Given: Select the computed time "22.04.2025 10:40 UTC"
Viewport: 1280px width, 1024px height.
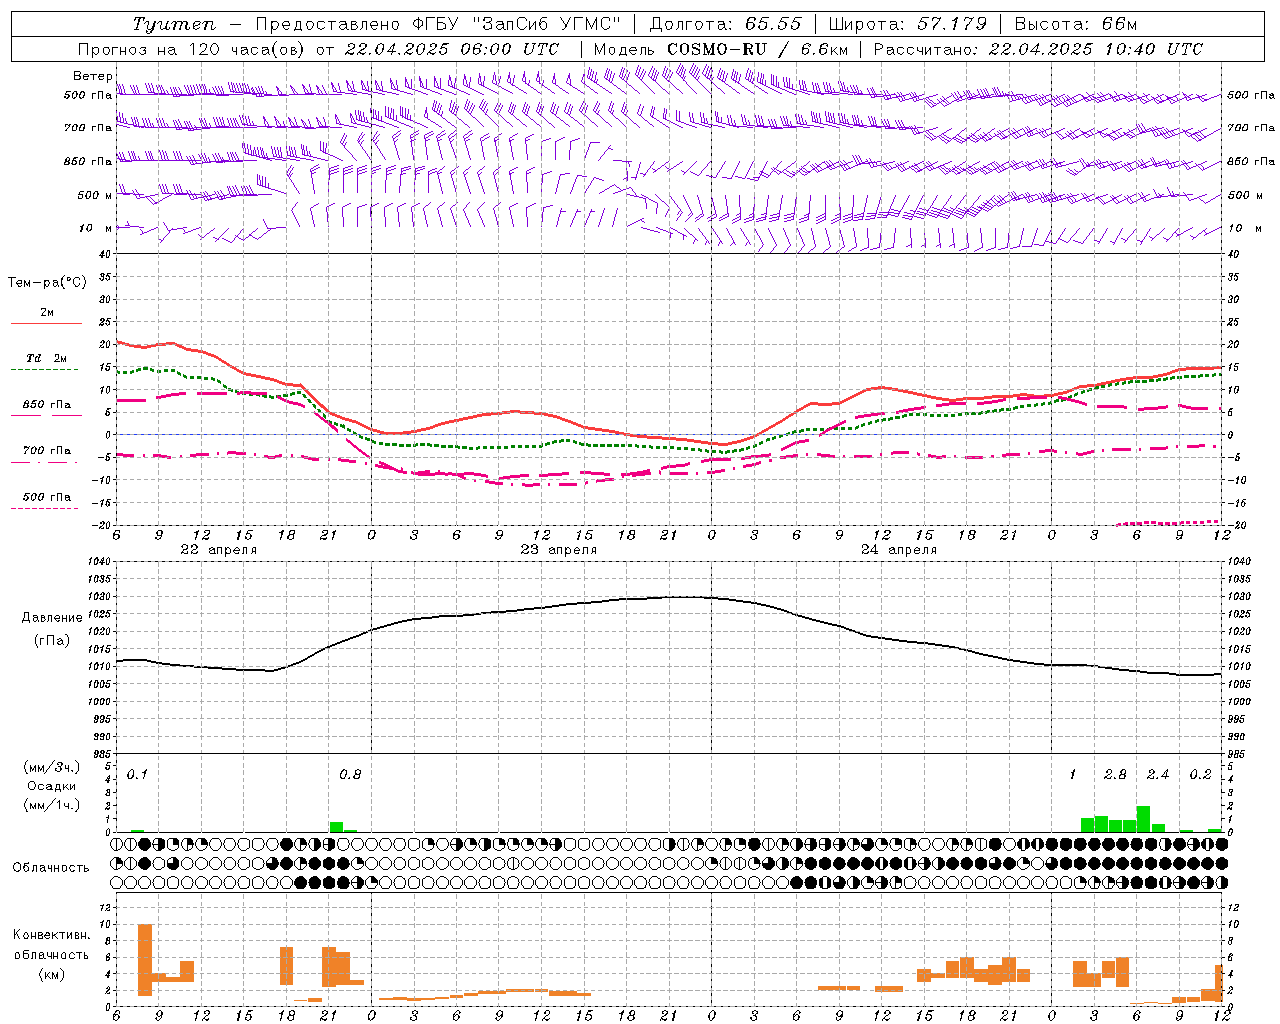Looking at the screenshot, I should point(1096,49).
